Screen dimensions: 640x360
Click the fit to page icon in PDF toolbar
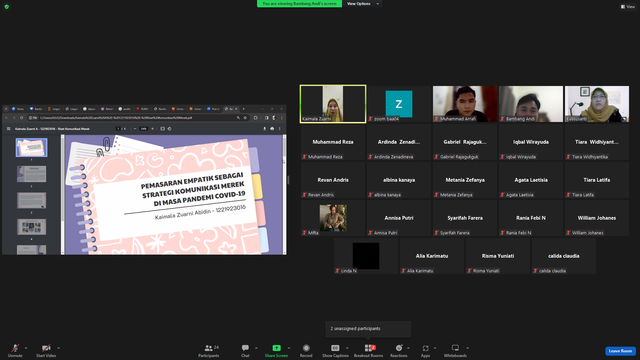click(162, 129)
